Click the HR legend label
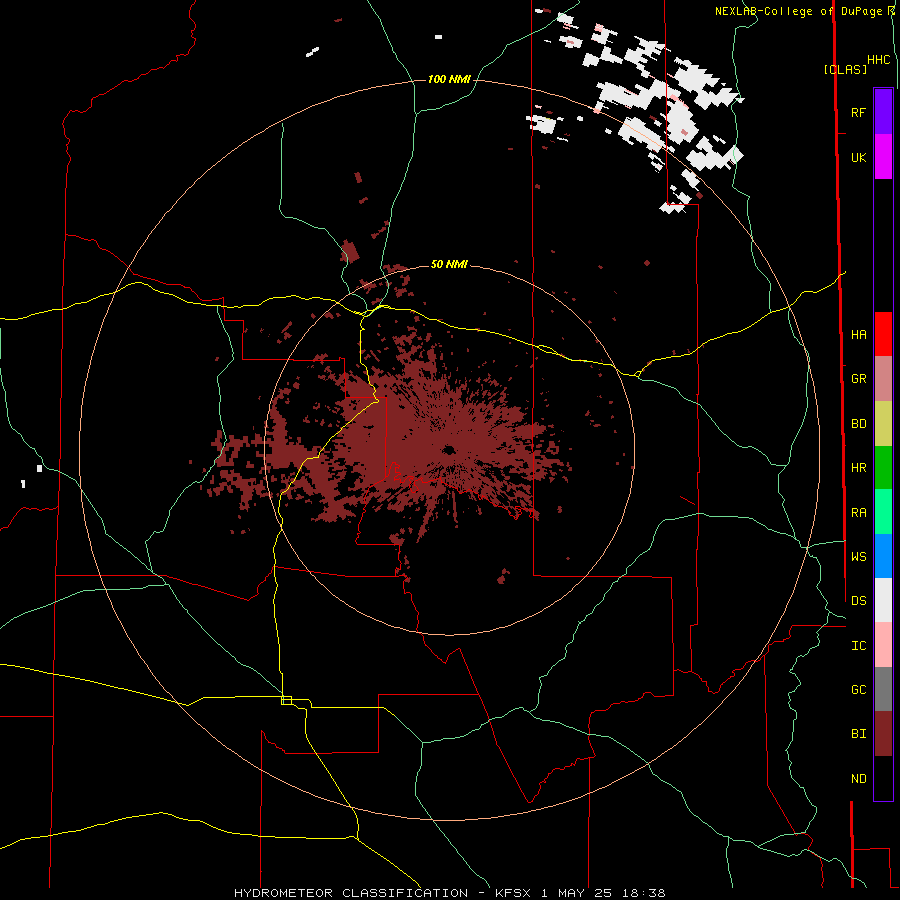The width and height of the screenshot is (900, 900). 858,468
